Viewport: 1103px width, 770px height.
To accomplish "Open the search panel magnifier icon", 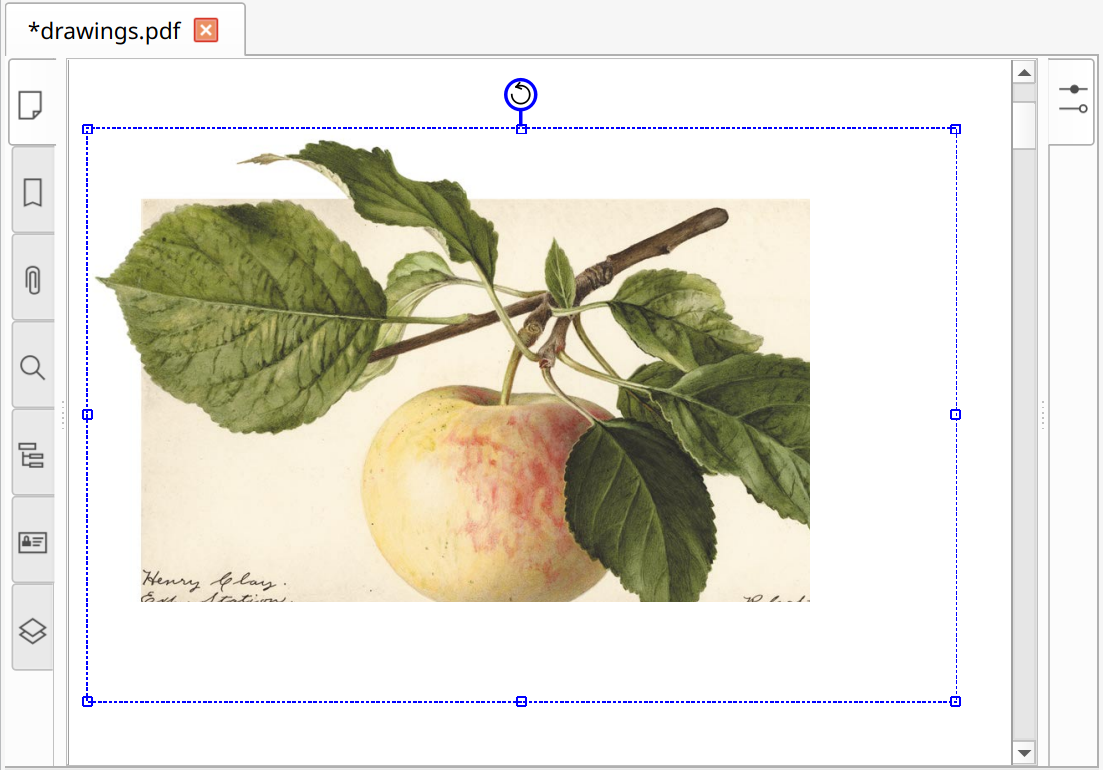I will (x=32, y=367).
